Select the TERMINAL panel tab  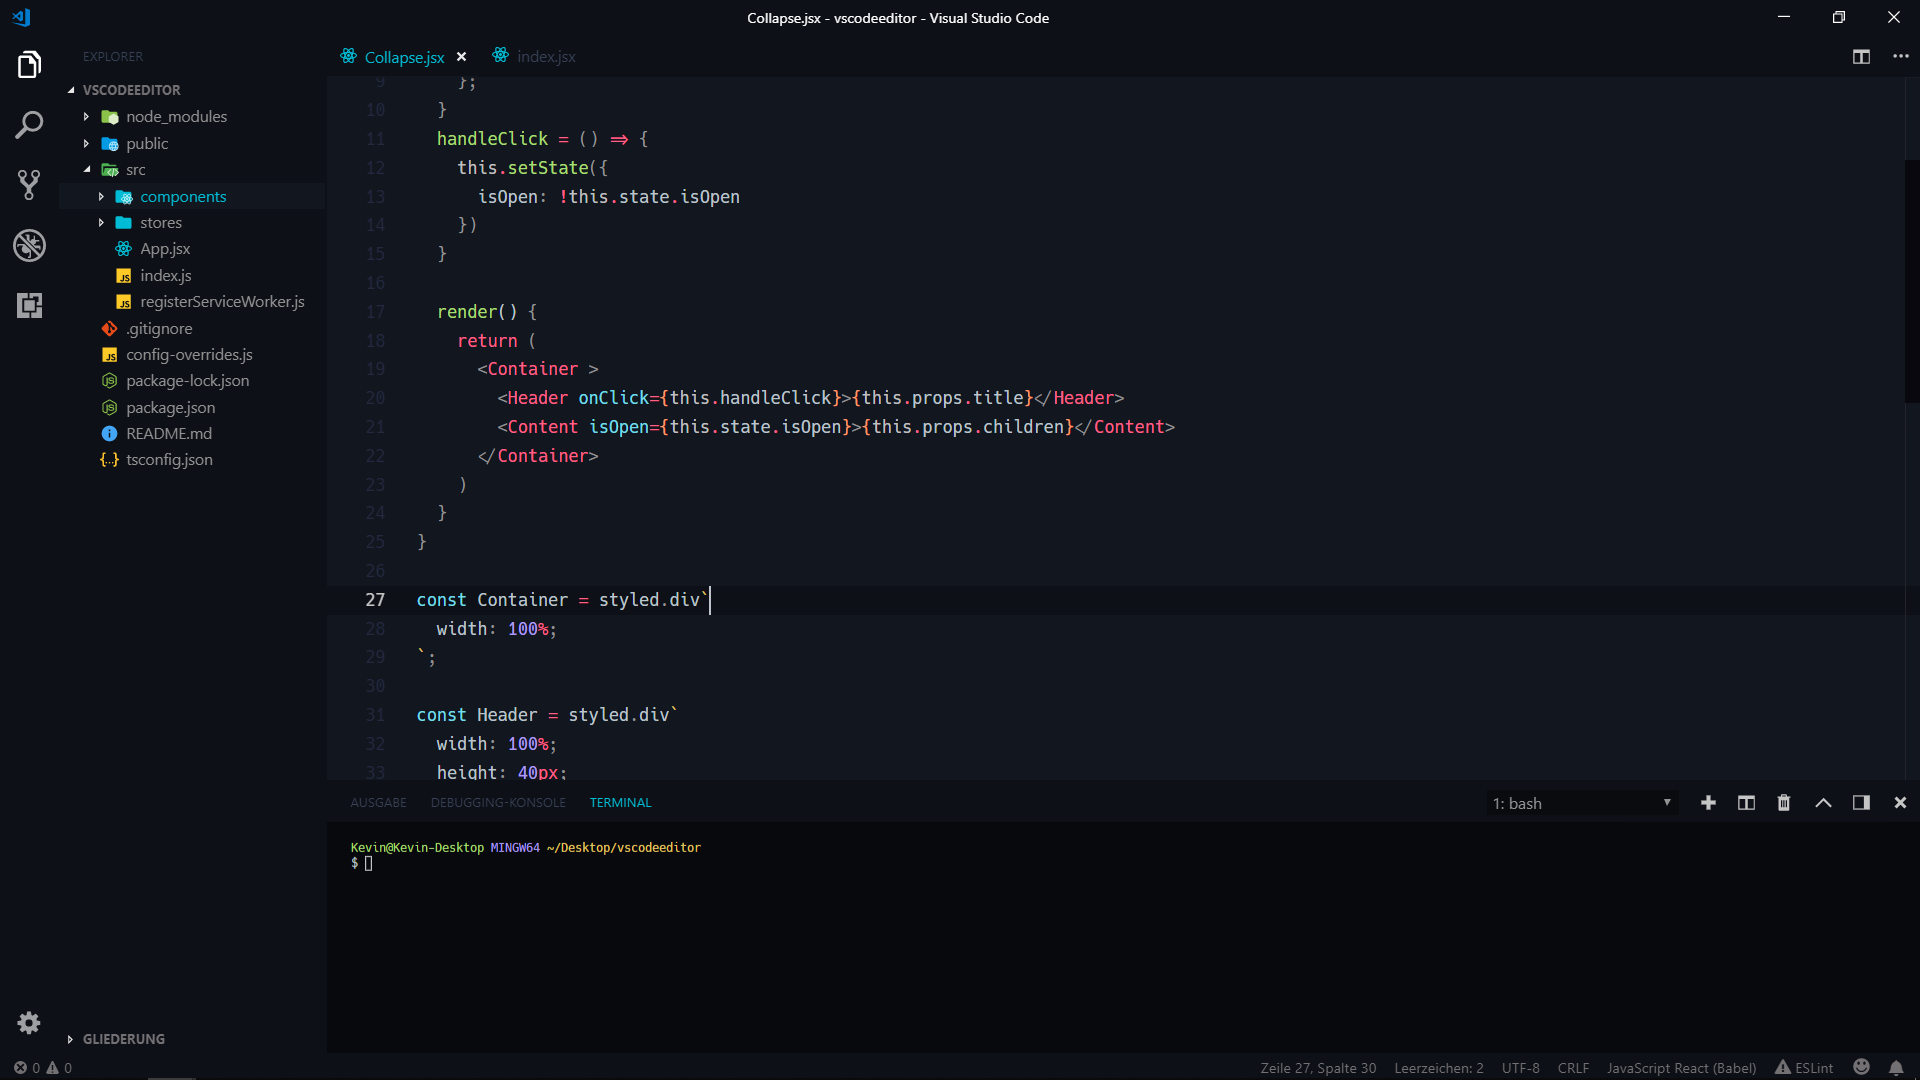point(620,803)
